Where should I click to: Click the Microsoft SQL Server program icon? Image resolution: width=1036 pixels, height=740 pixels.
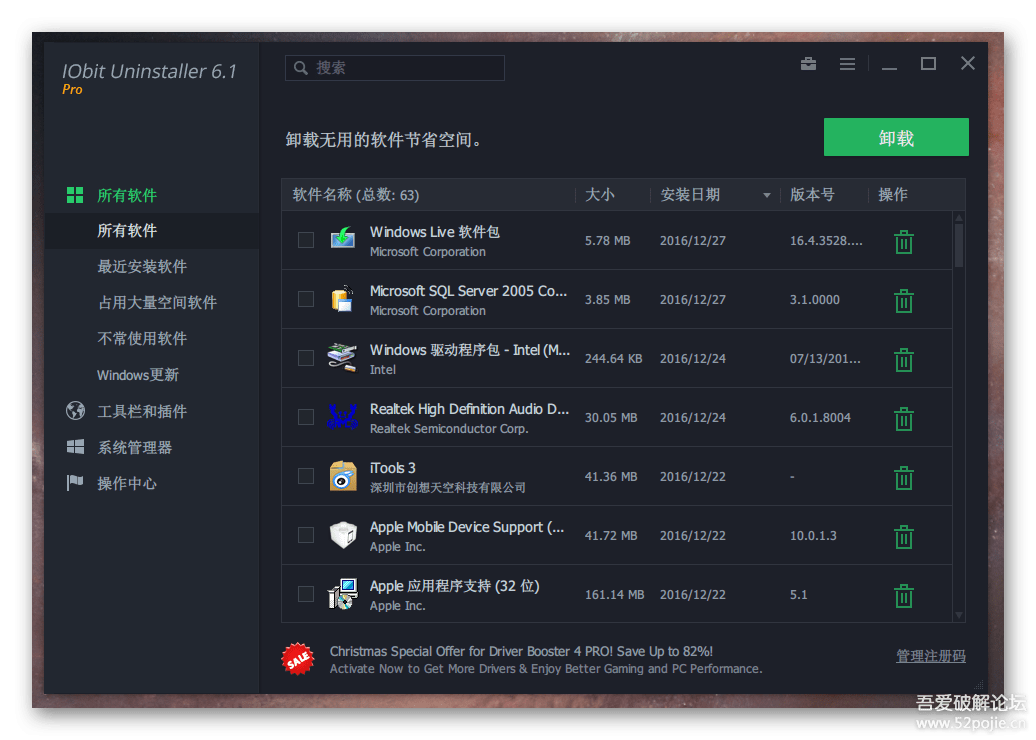[342, 299]
